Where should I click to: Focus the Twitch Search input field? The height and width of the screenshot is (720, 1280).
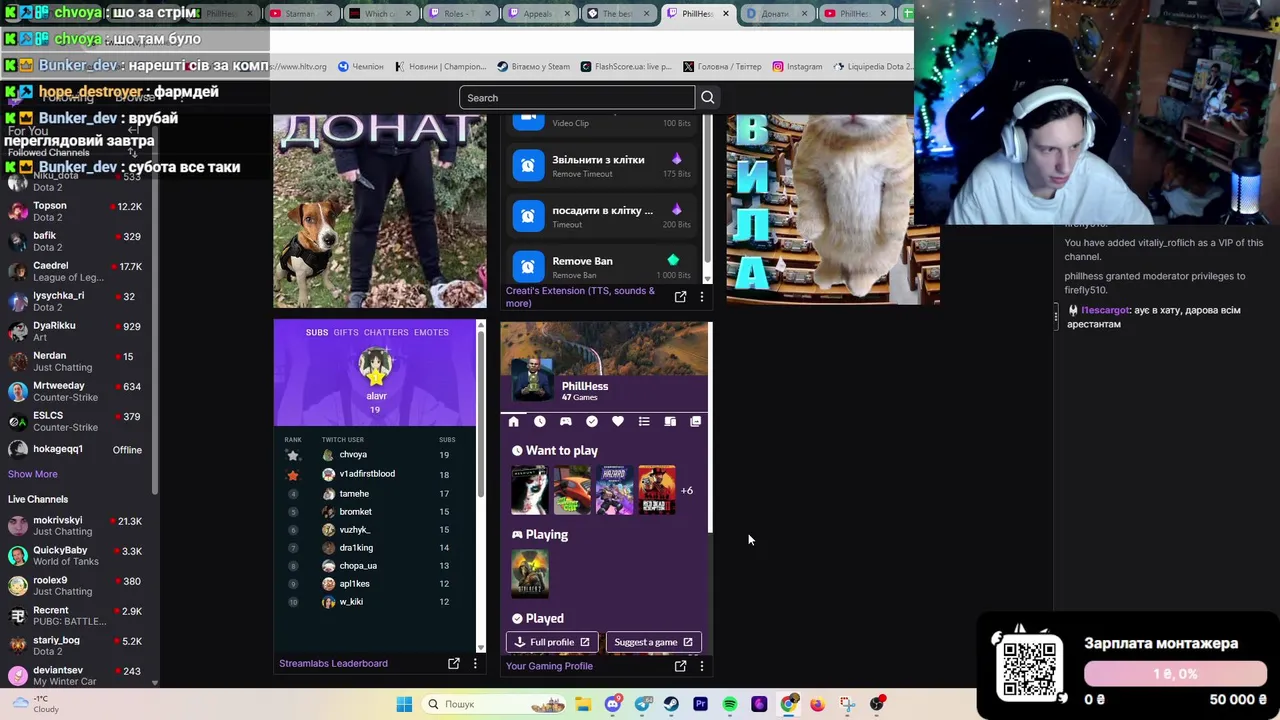577,97
